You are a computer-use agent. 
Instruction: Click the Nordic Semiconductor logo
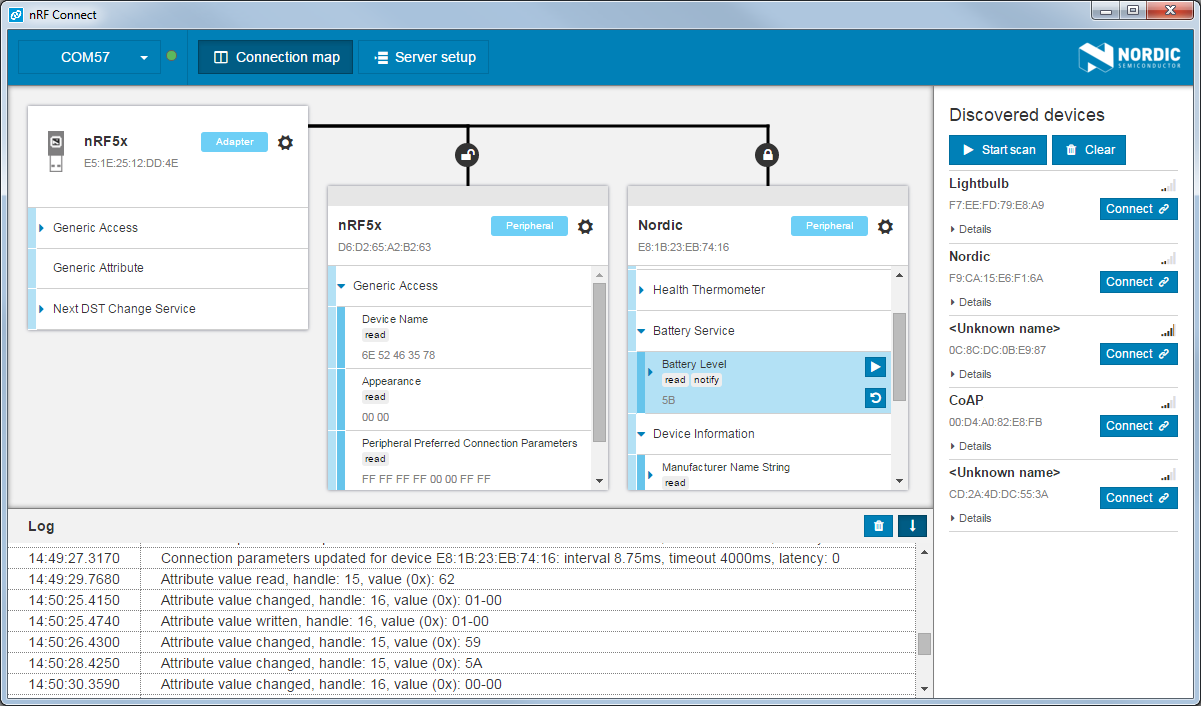[1130, 57]
